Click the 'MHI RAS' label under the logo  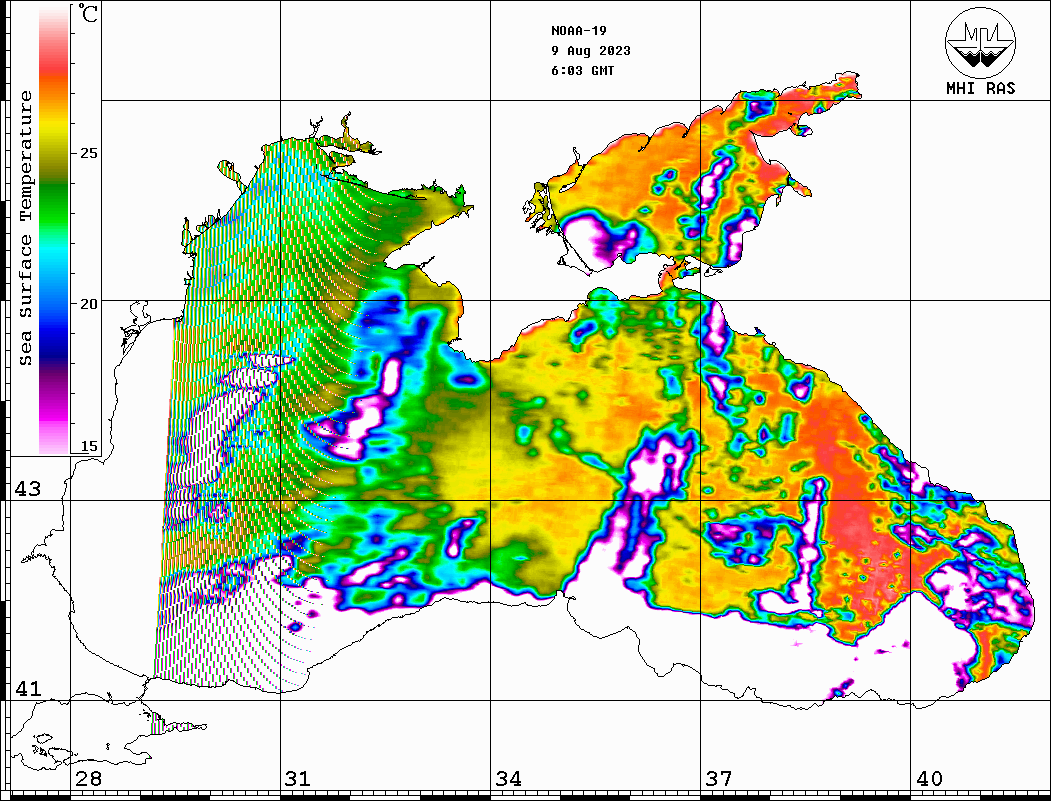(981, 88)
